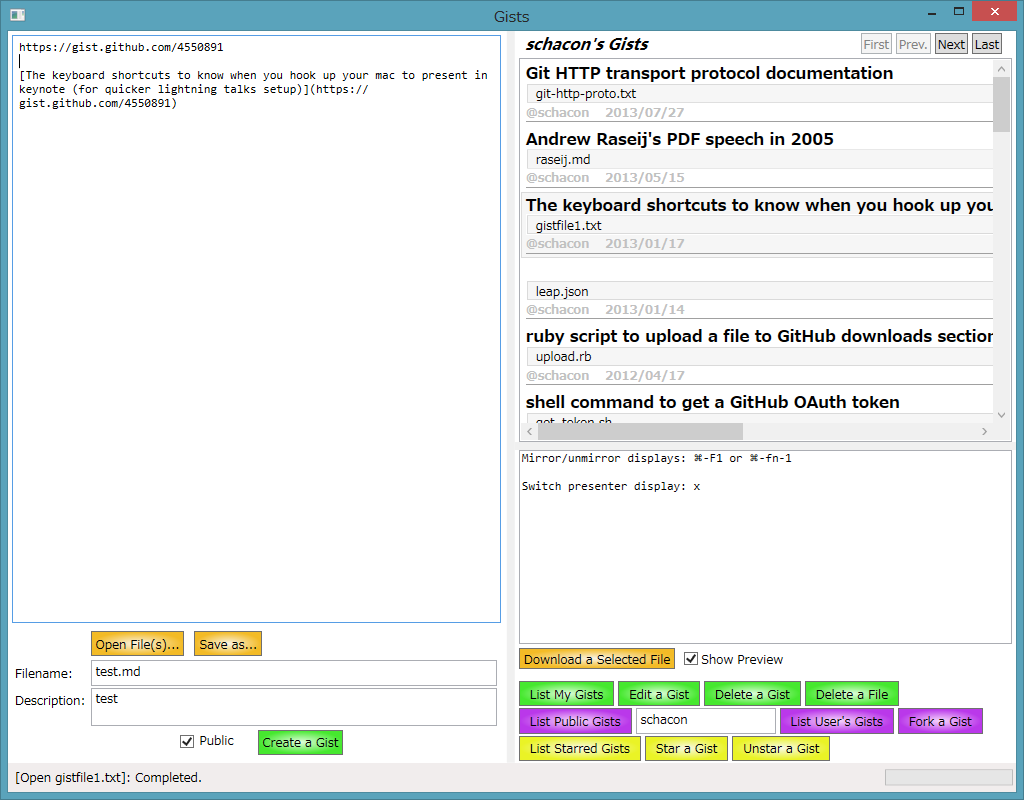Click date 2012/04/17 in gist list

(x=645, y=376)
